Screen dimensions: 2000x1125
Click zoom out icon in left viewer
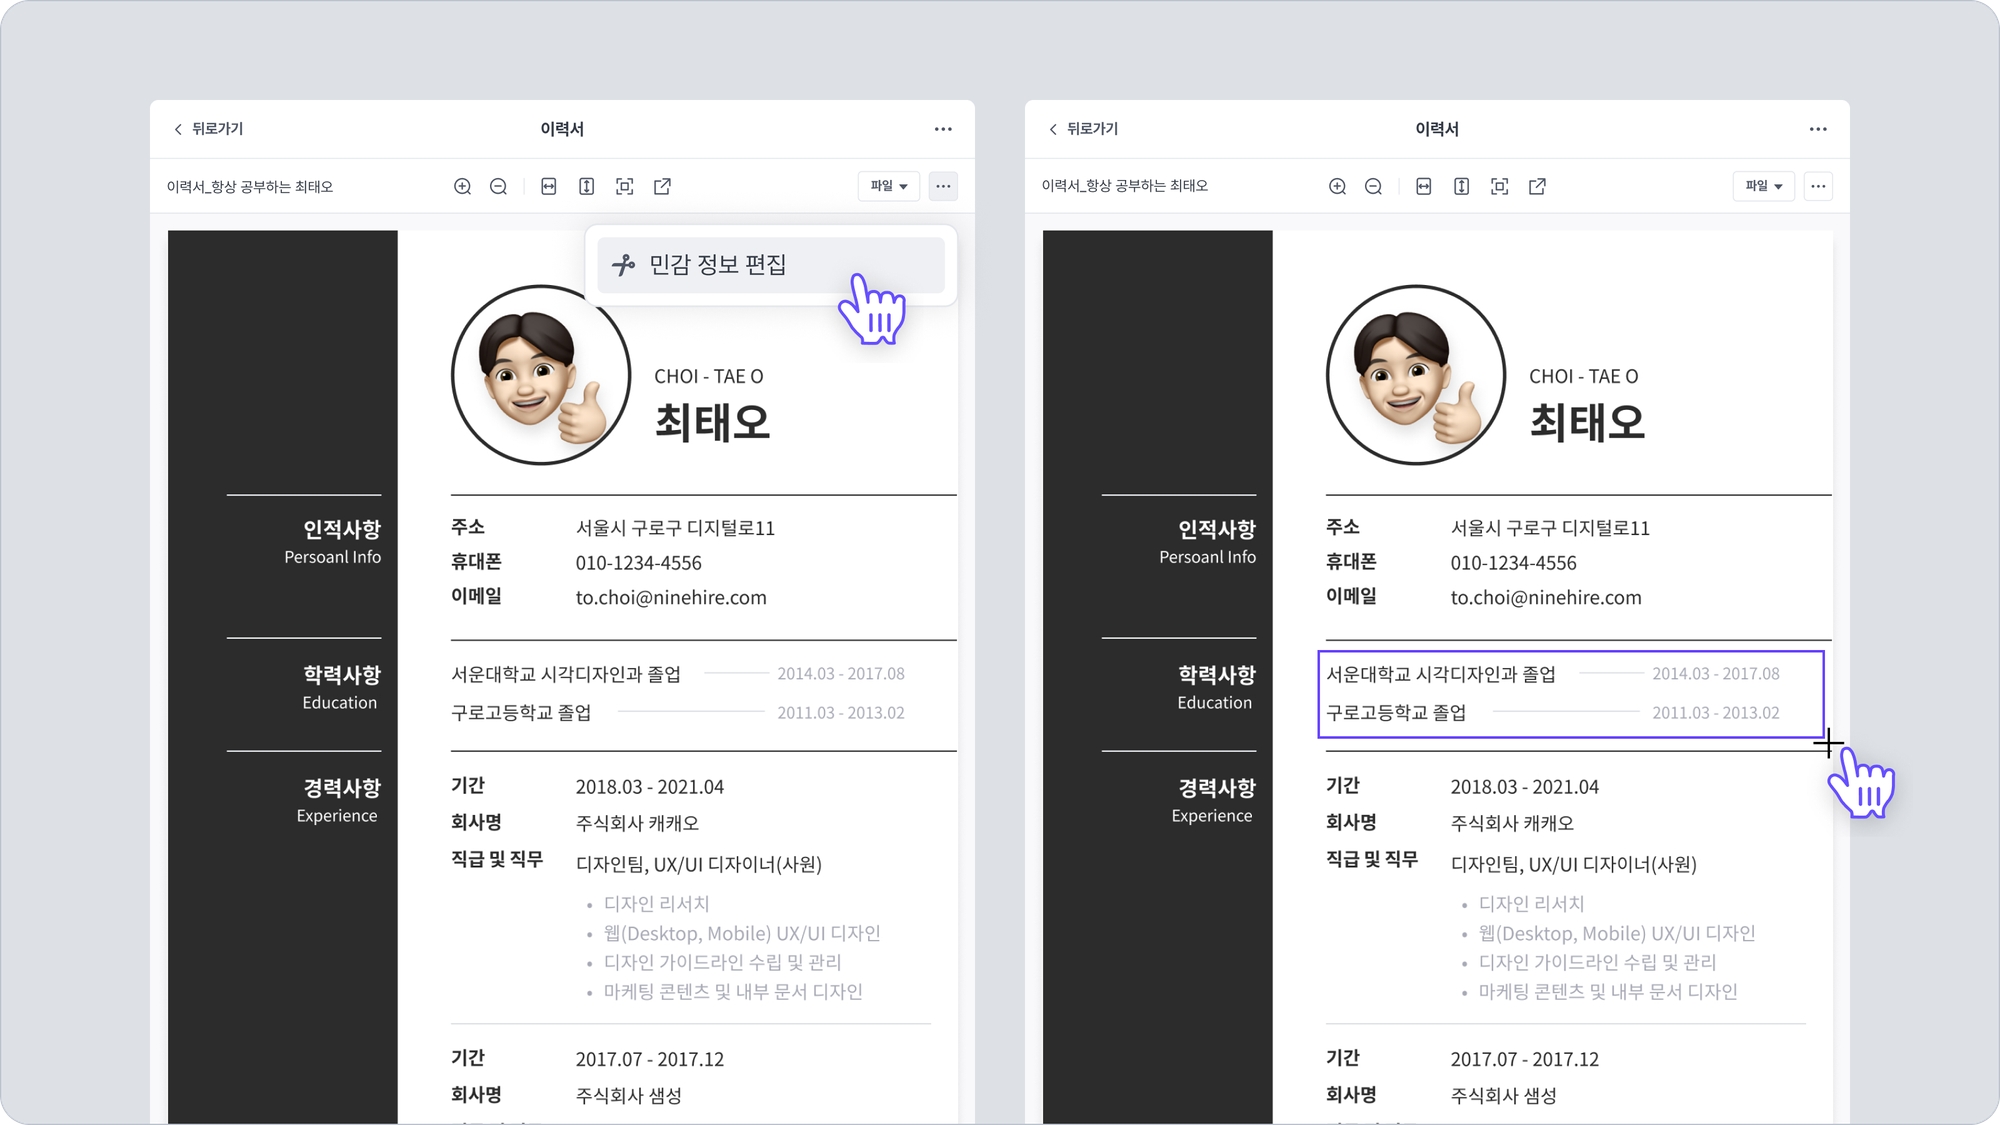[498, 187]
